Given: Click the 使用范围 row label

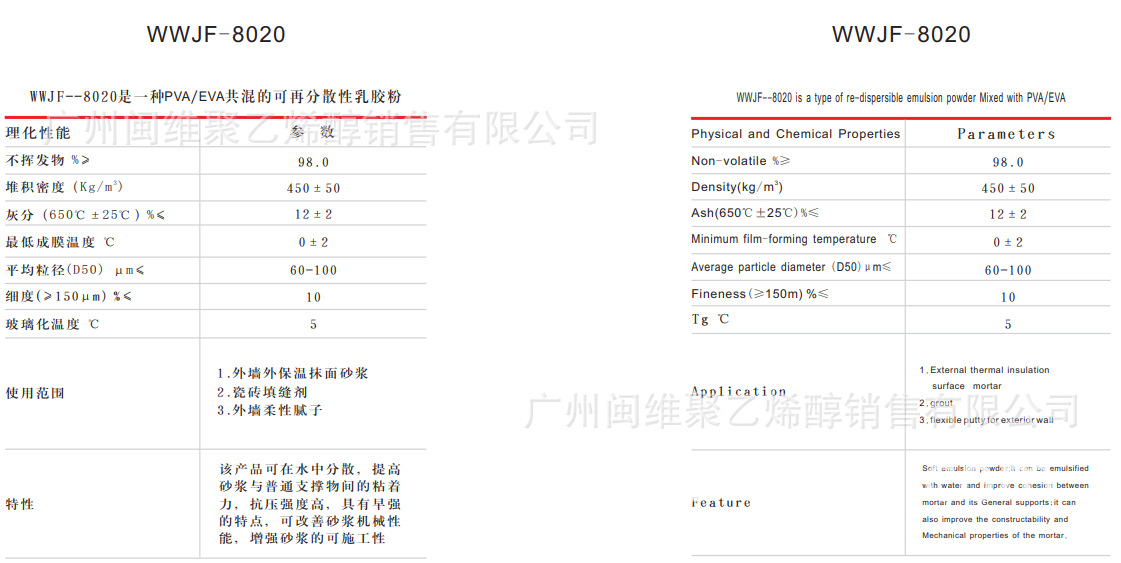Looking at the screenshot, I should click(35, 393).
